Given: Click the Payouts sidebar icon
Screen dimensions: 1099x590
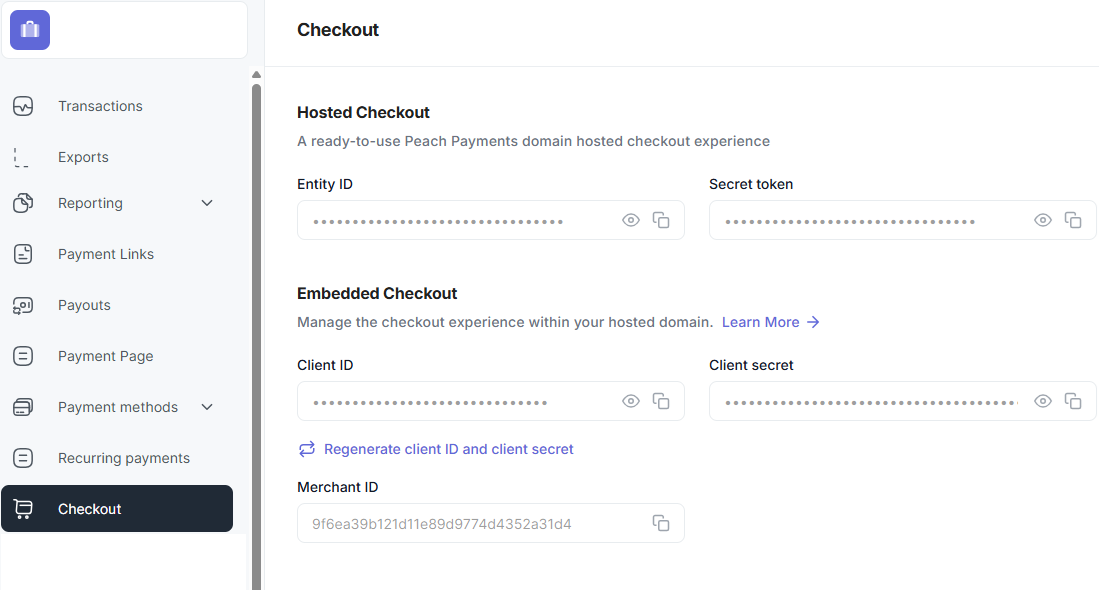Looking at the screenshot, I should (x=23, y=306).
